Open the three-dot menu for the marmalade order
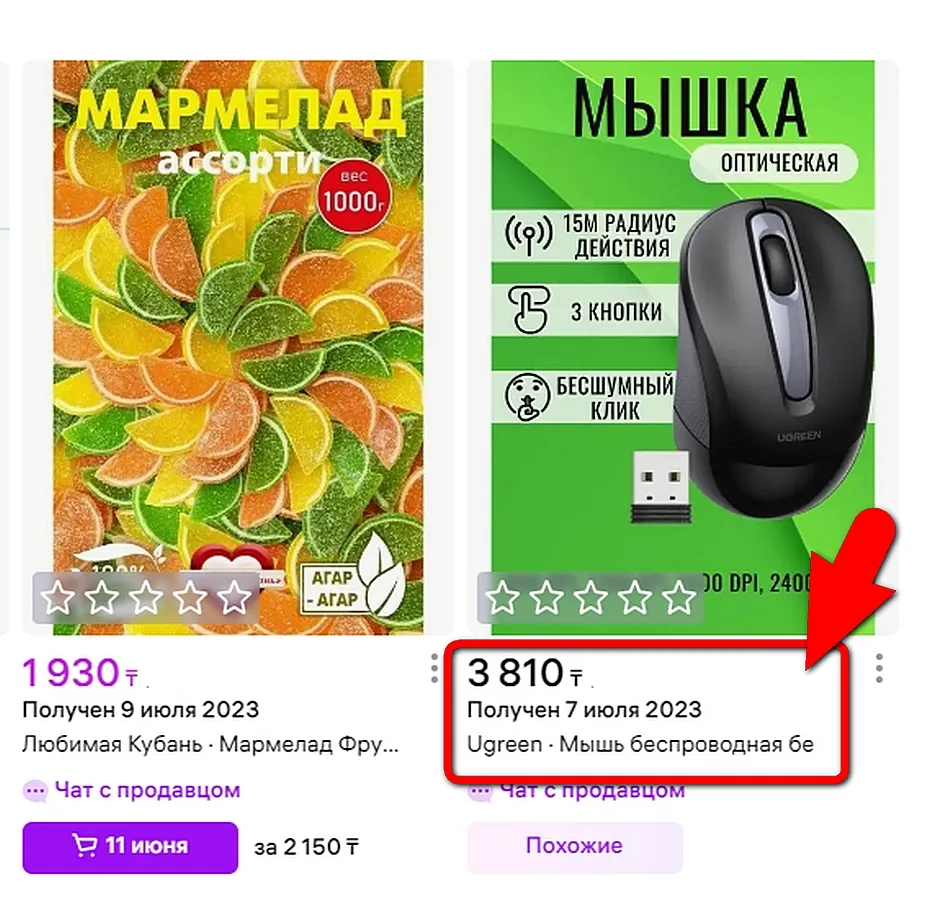 coord(434,667)
